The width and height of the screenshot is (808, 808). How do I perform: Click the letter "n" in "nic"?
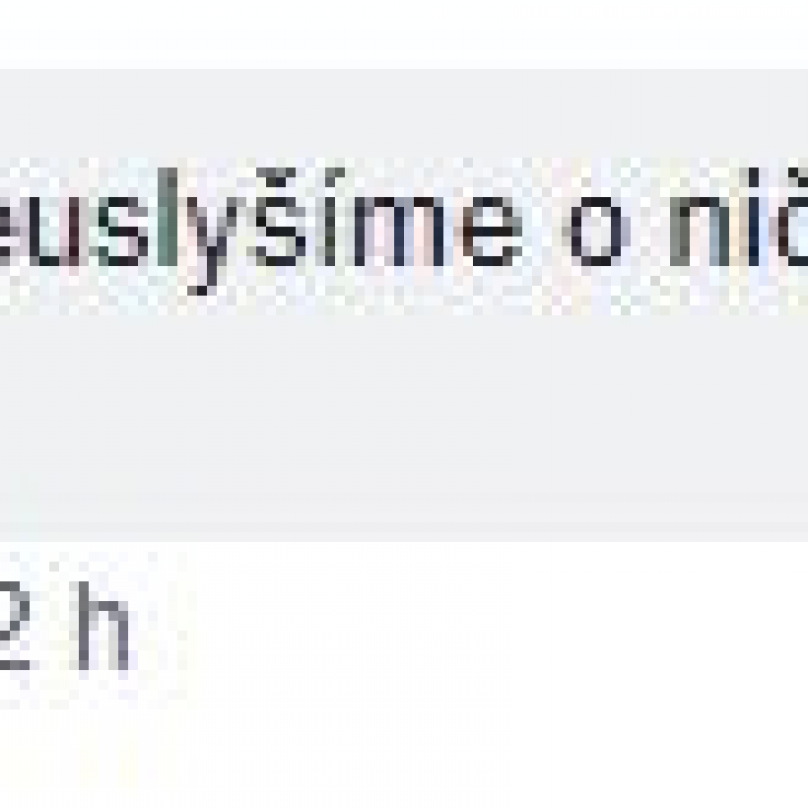[701, 231]
